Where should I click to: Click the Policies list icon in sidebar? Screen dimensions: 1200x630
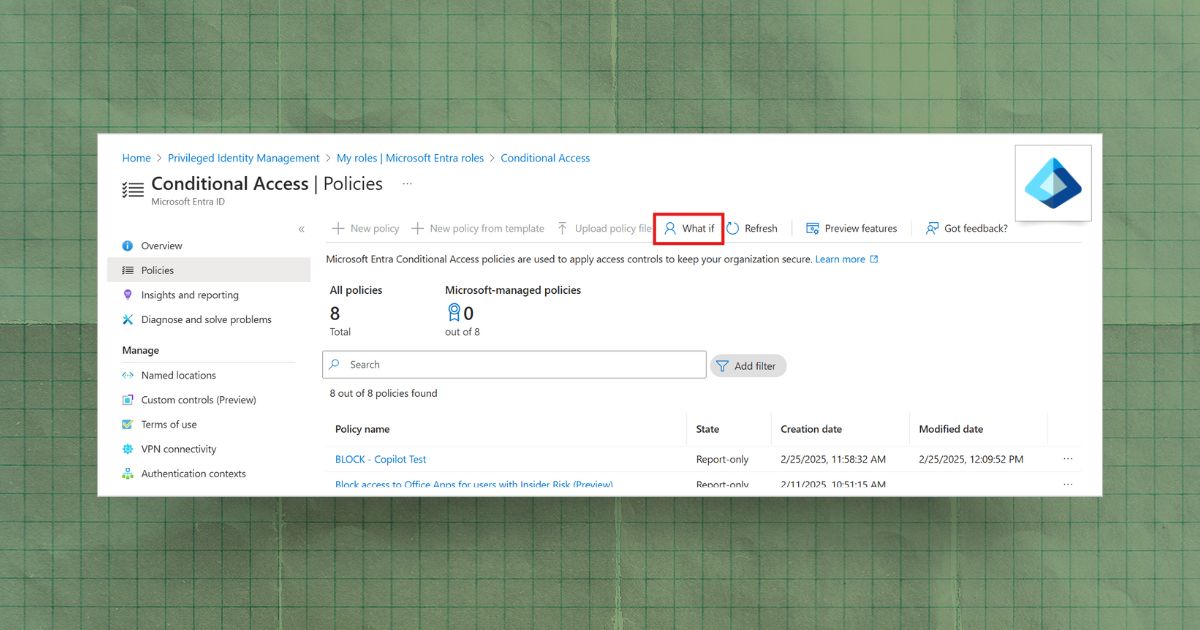coord(127,270)
